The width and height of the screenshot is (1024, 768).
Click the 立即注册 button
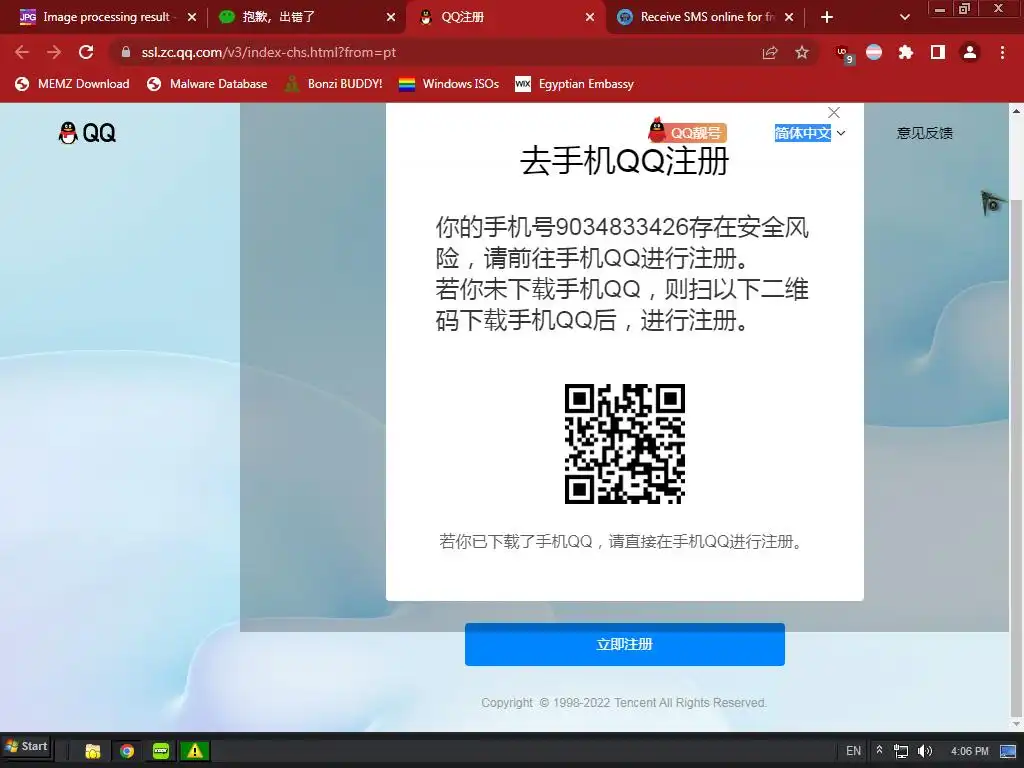click(624, 645)
